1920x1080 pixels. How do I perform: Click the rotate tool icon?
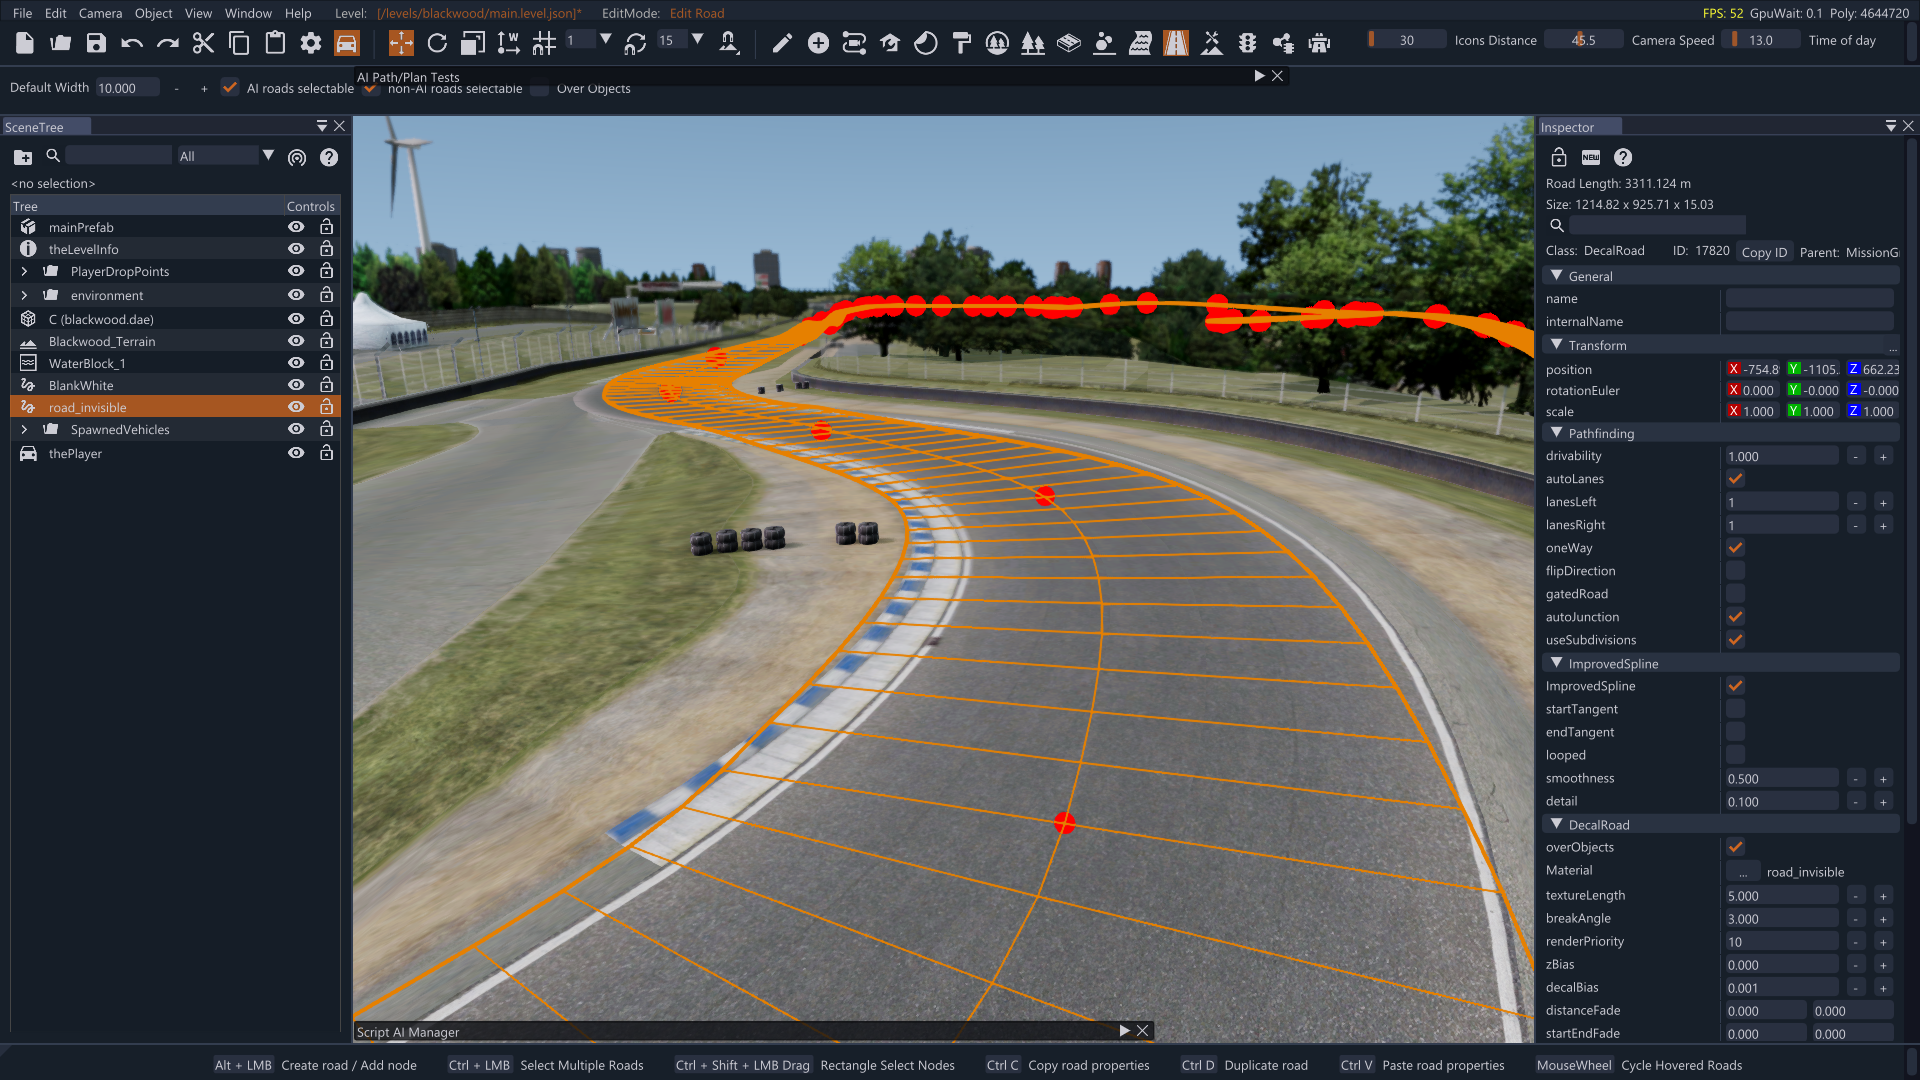click(437, 42)
